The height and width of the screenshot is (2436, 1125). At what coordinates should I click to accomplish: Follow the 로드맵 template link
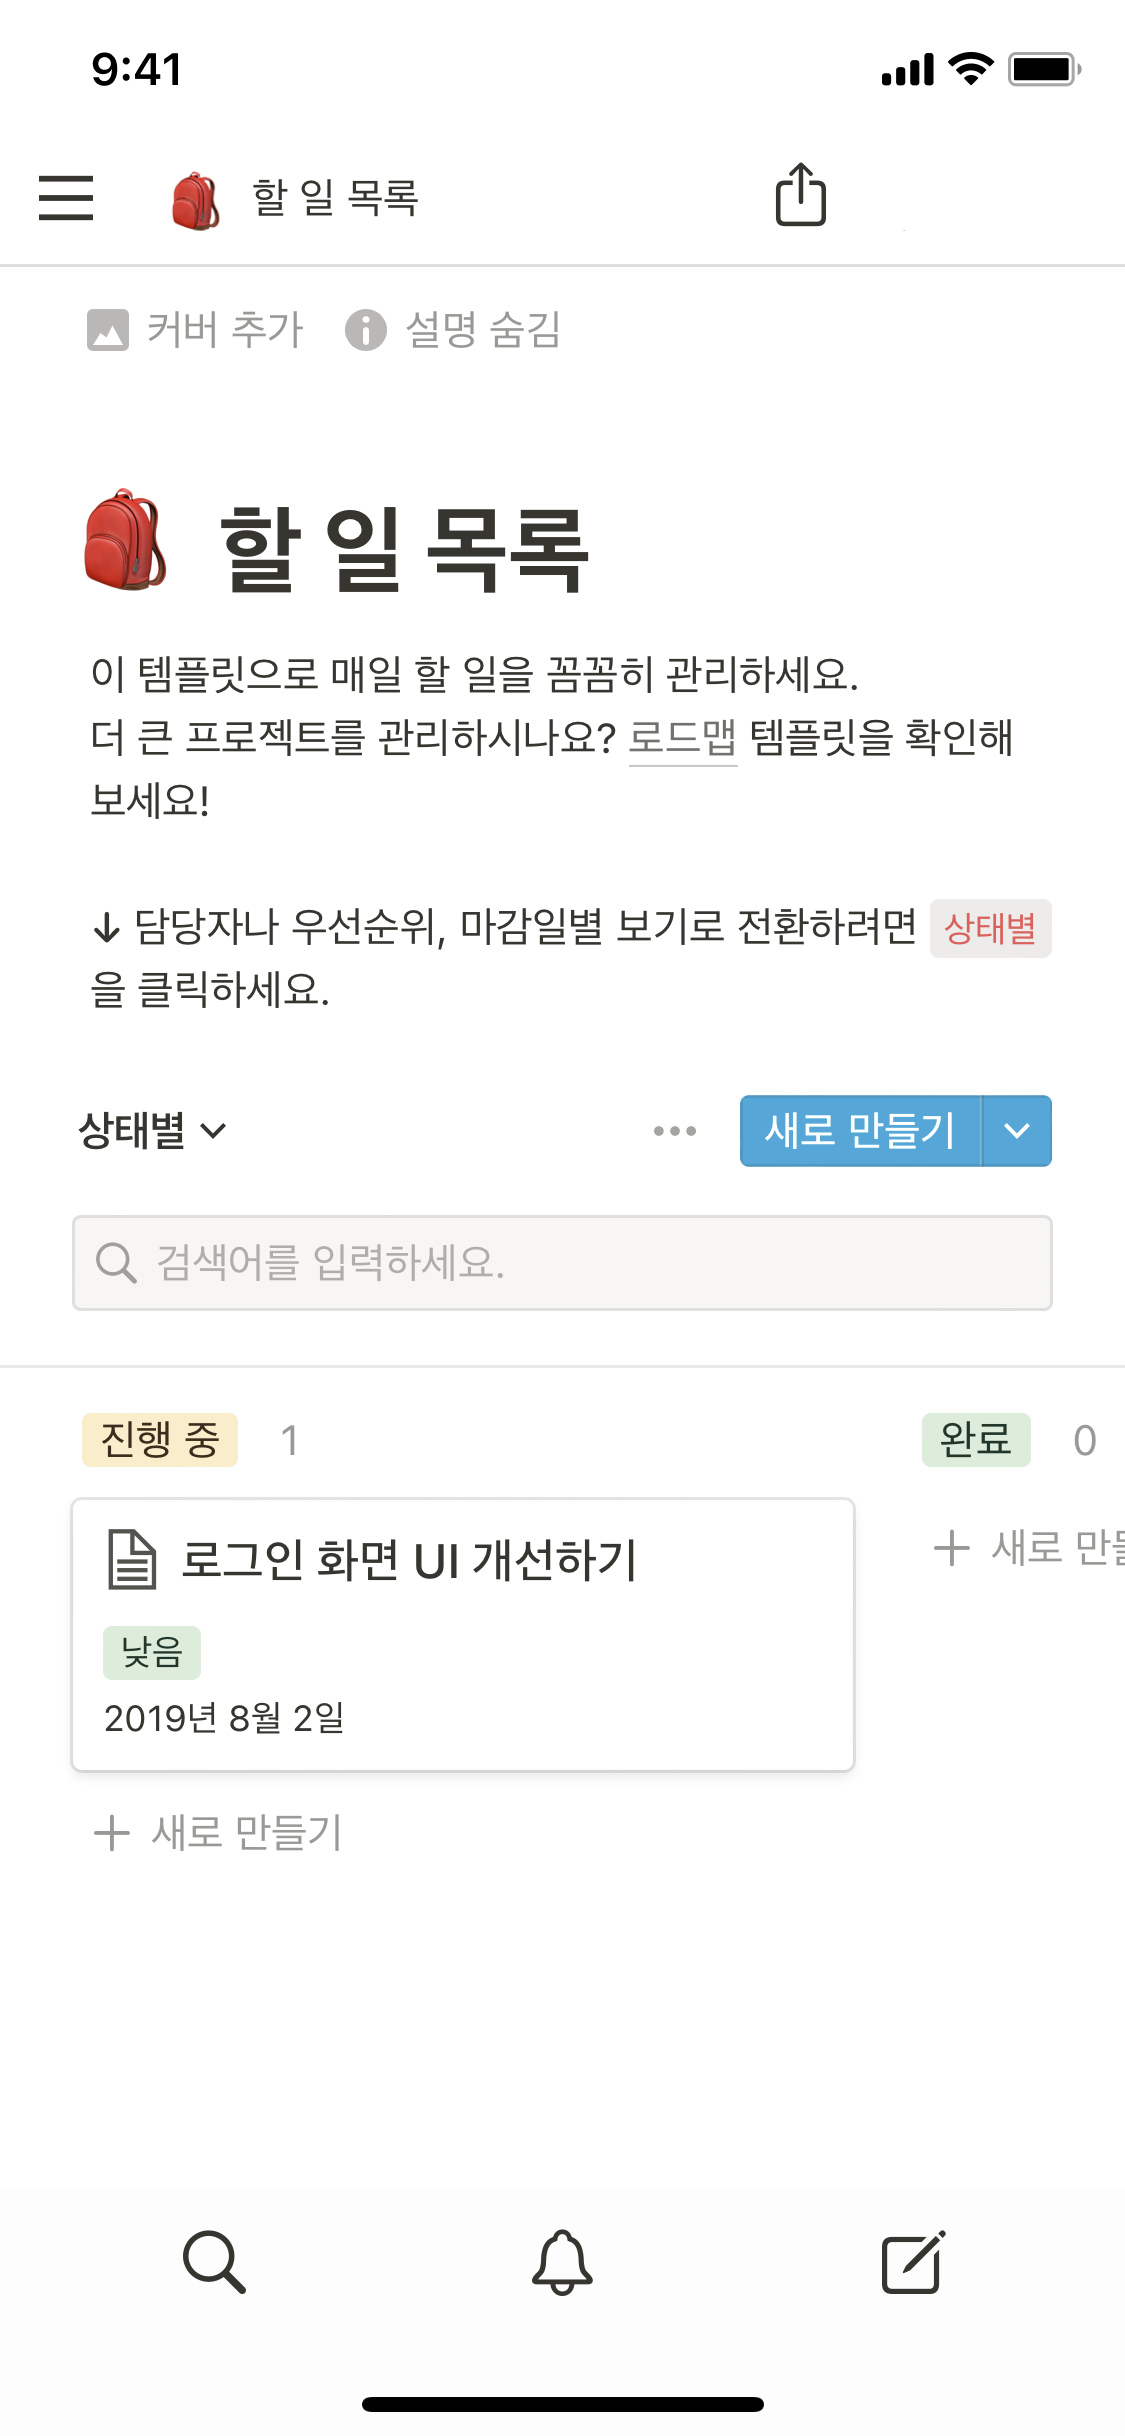coord(682,738)
